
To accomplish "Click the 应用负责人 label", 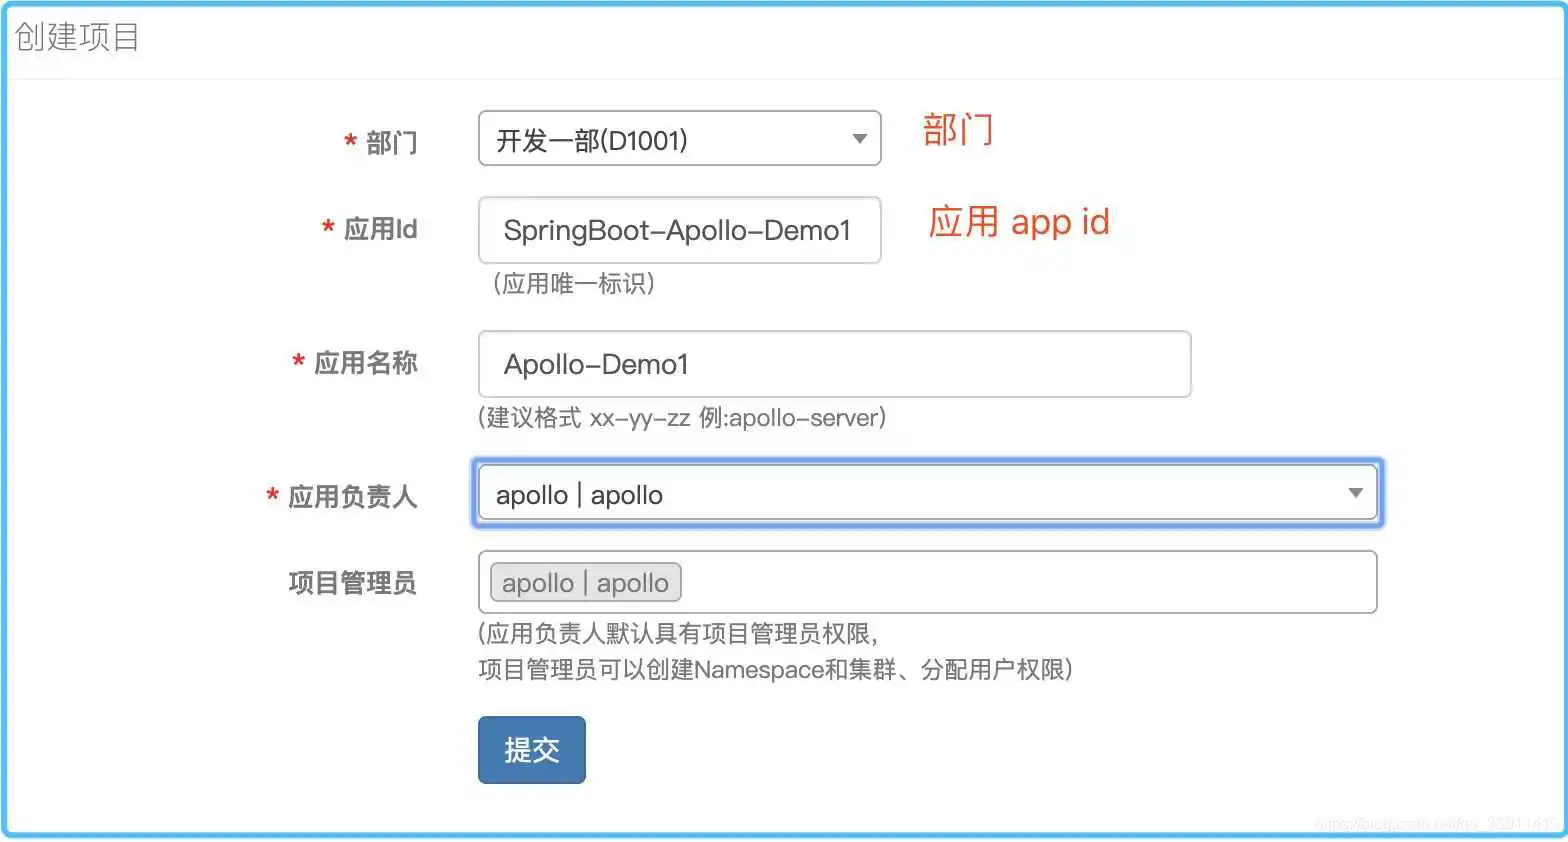I will (x=351, y=495).
